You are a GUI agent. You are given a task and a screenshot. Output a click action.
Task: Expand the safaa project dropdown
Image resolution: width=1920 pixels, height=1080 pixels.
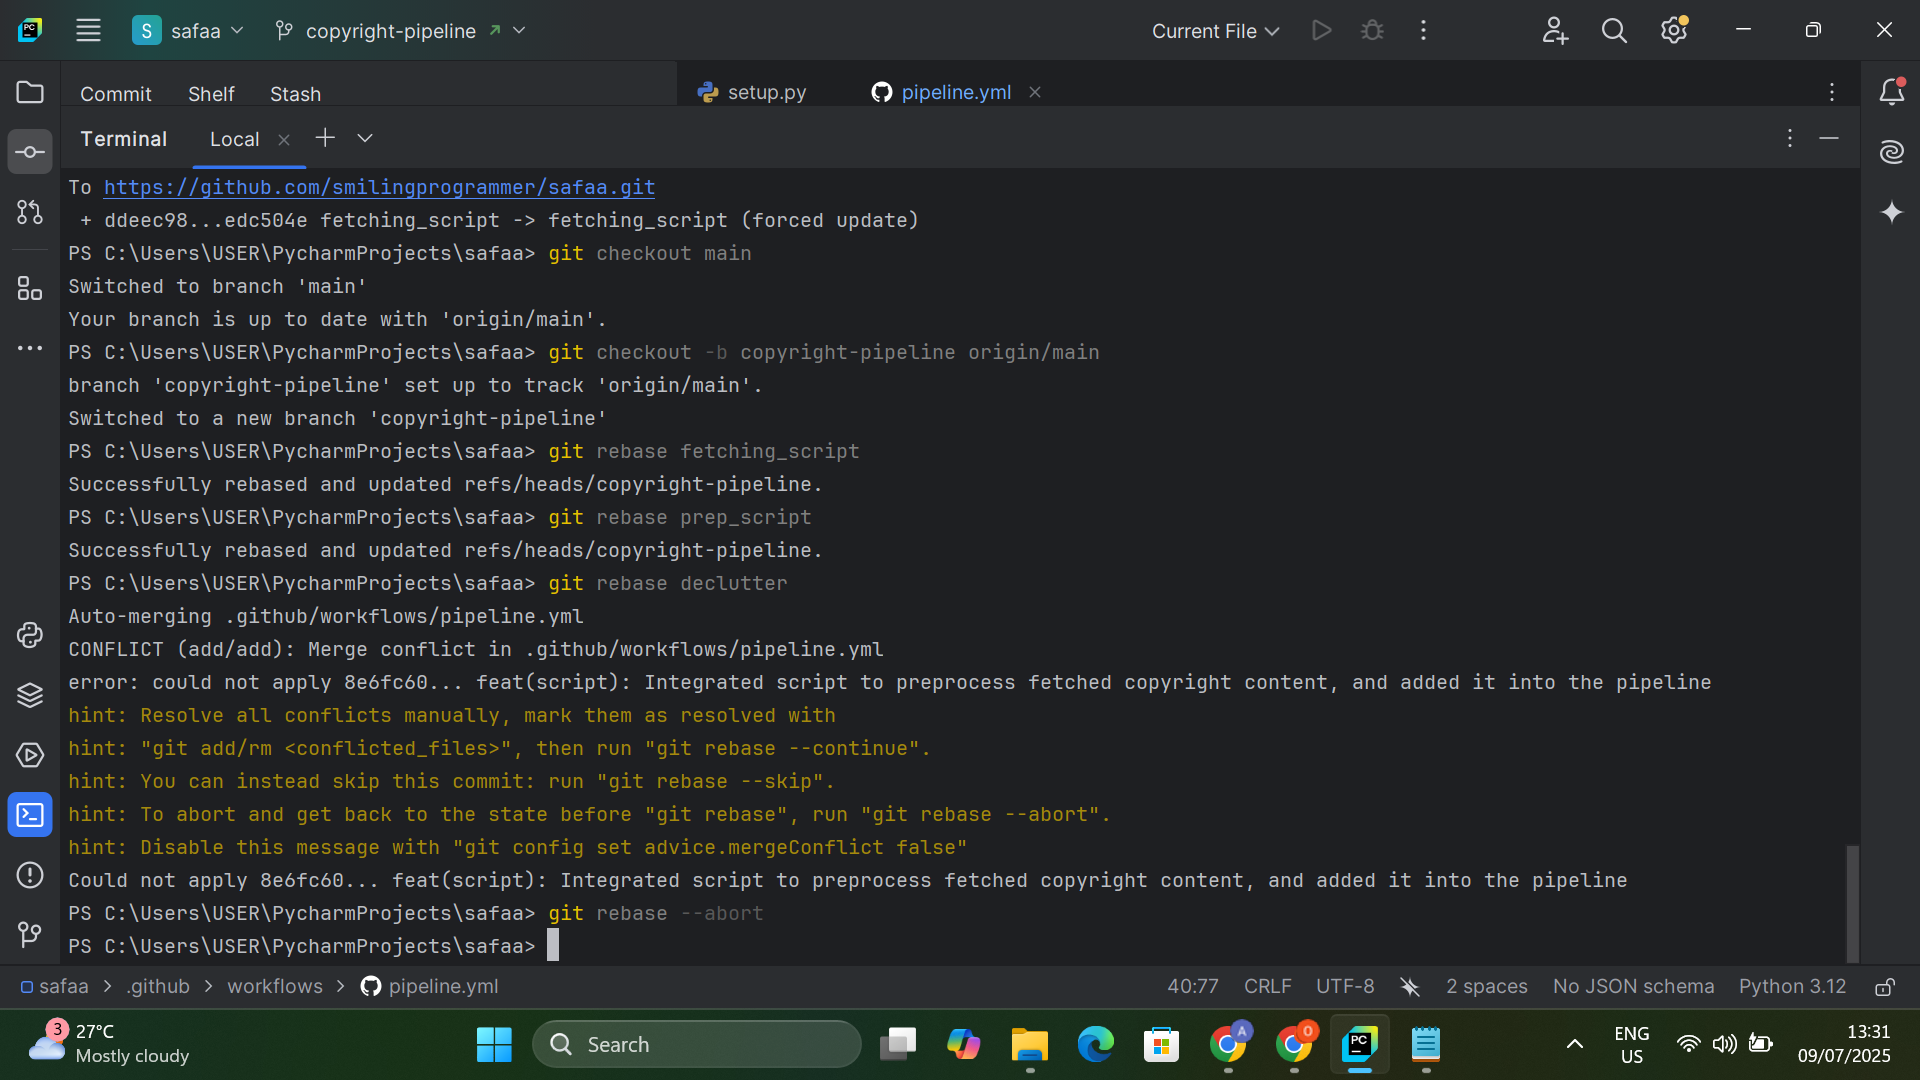point(188,30)
